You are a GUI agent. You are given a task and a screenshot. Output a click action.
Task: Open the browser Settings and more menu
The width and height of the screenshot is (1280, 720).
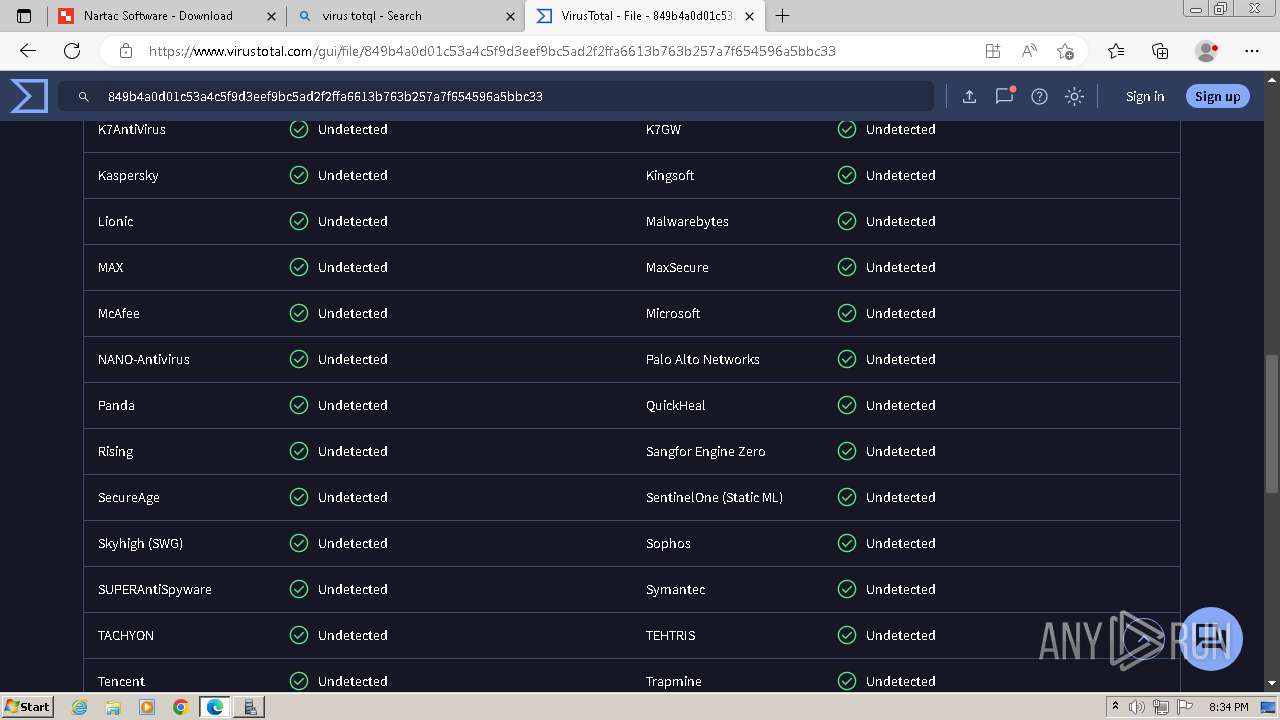pos(1252,51)
